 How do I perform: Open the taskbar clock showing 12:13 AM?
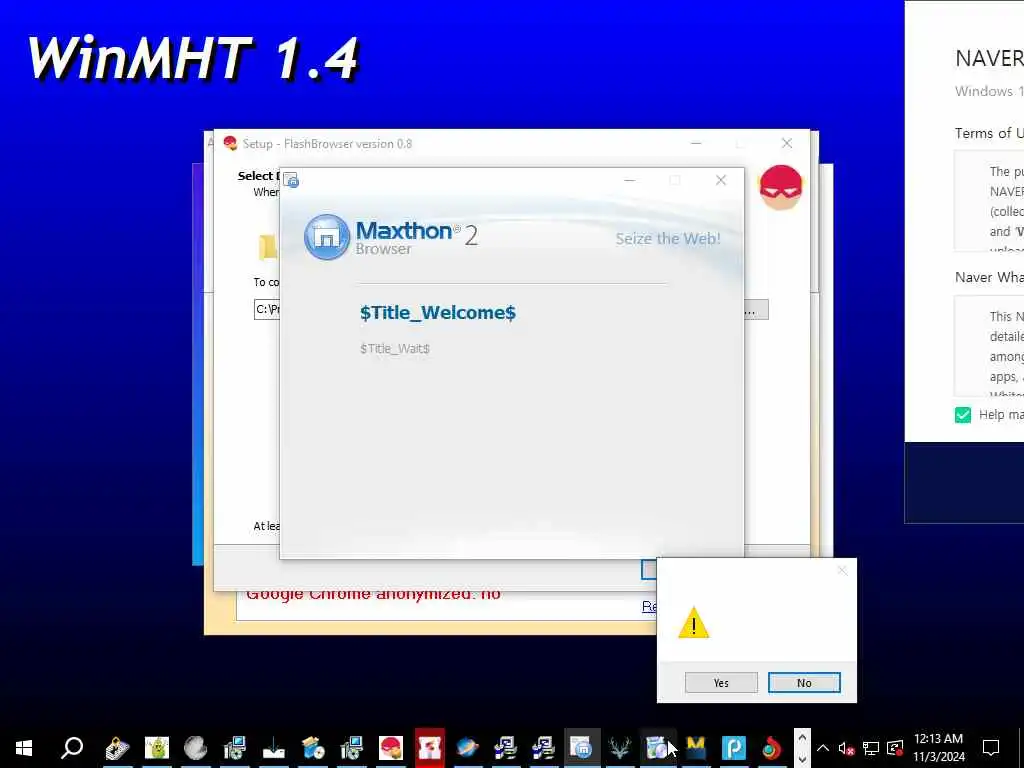938,747
